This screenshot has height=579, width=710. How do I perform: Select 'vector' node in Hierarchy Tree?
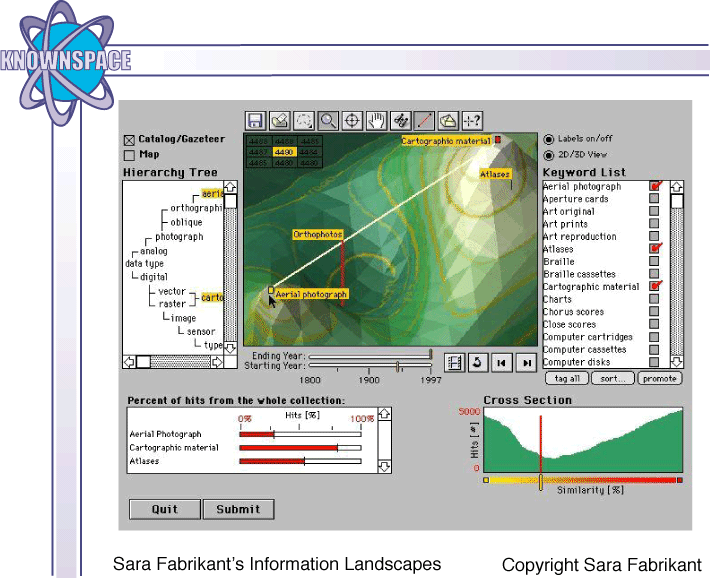172,290
